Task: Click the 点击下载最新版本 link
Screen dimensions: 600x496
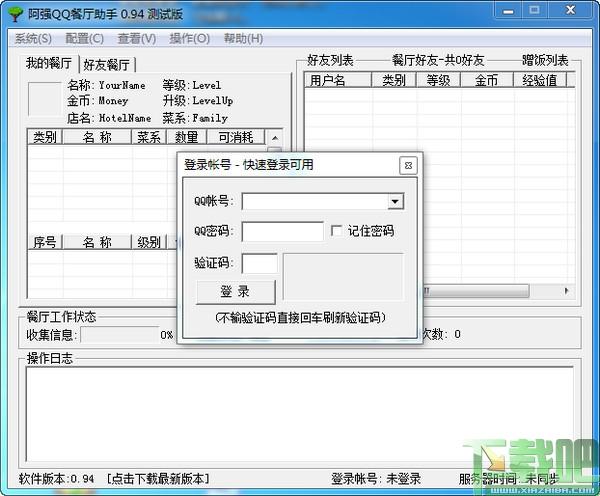Action: click(x=158, y=478)
